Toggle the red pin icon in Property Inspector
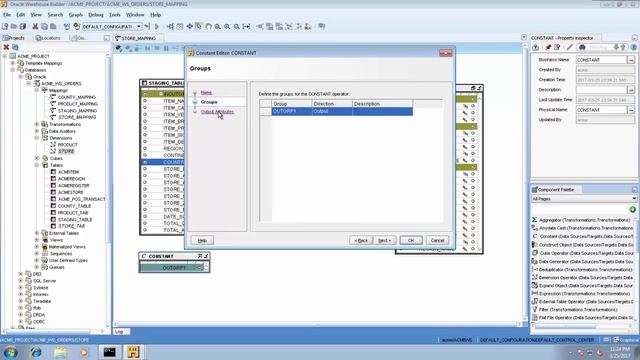This screenshot has width=640, height=360. tap(548, 47)
